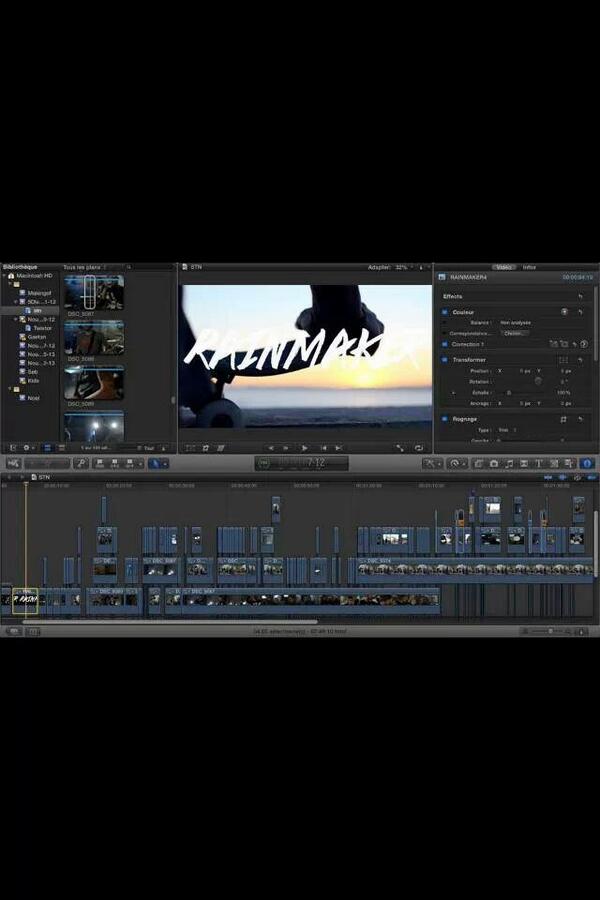600x900 pixels.
Task: Open the Tout clip duration dropdown
Action: pyautogui.click(x=149, y=448)
